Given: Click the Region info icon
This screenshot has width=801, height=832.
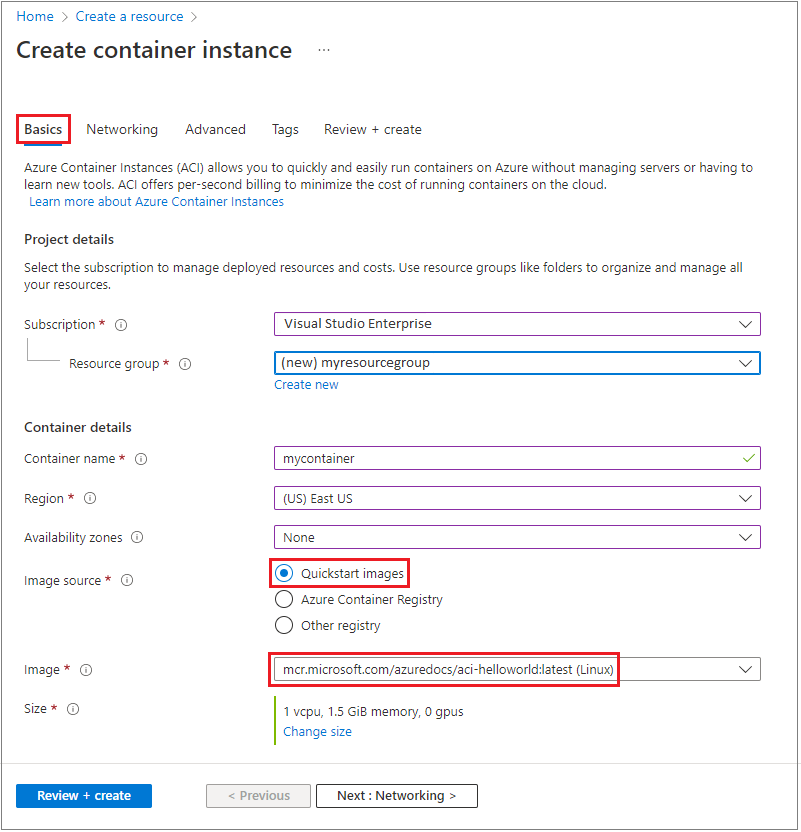Looking at the screenshot, I should (91, 498).
